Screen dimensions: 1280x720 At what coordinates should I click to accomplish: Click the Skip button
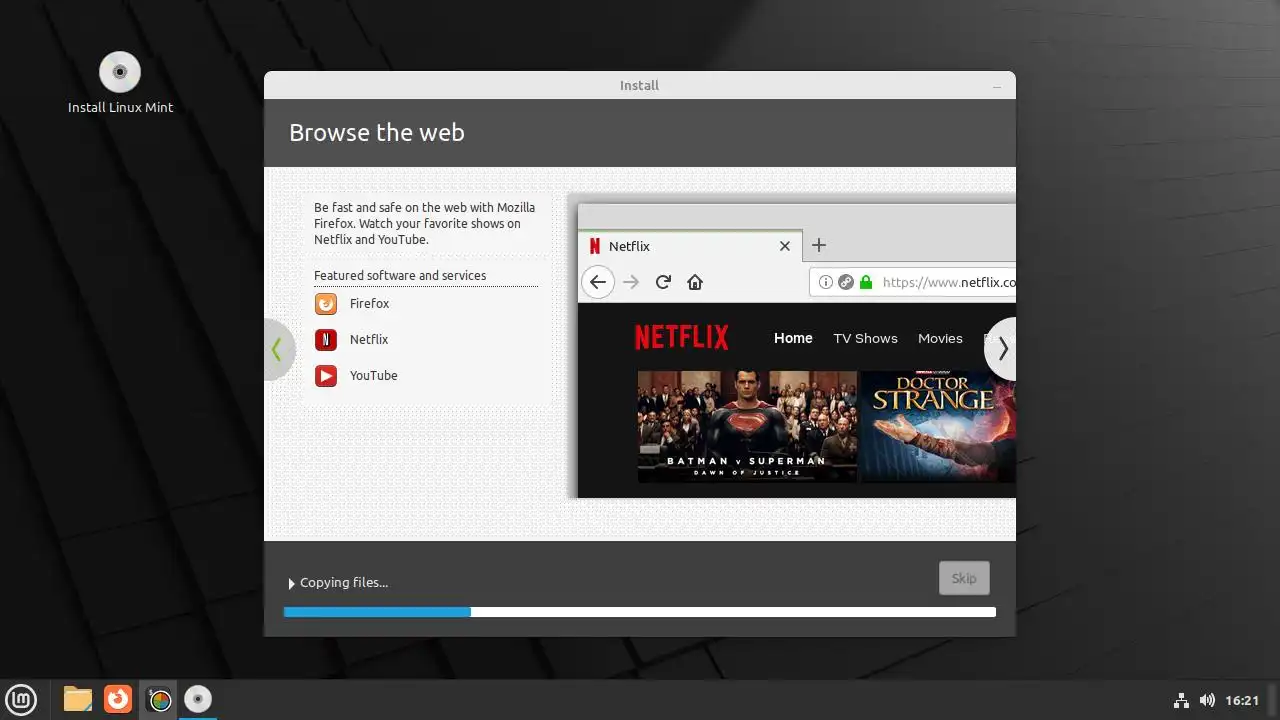[964, 578]
